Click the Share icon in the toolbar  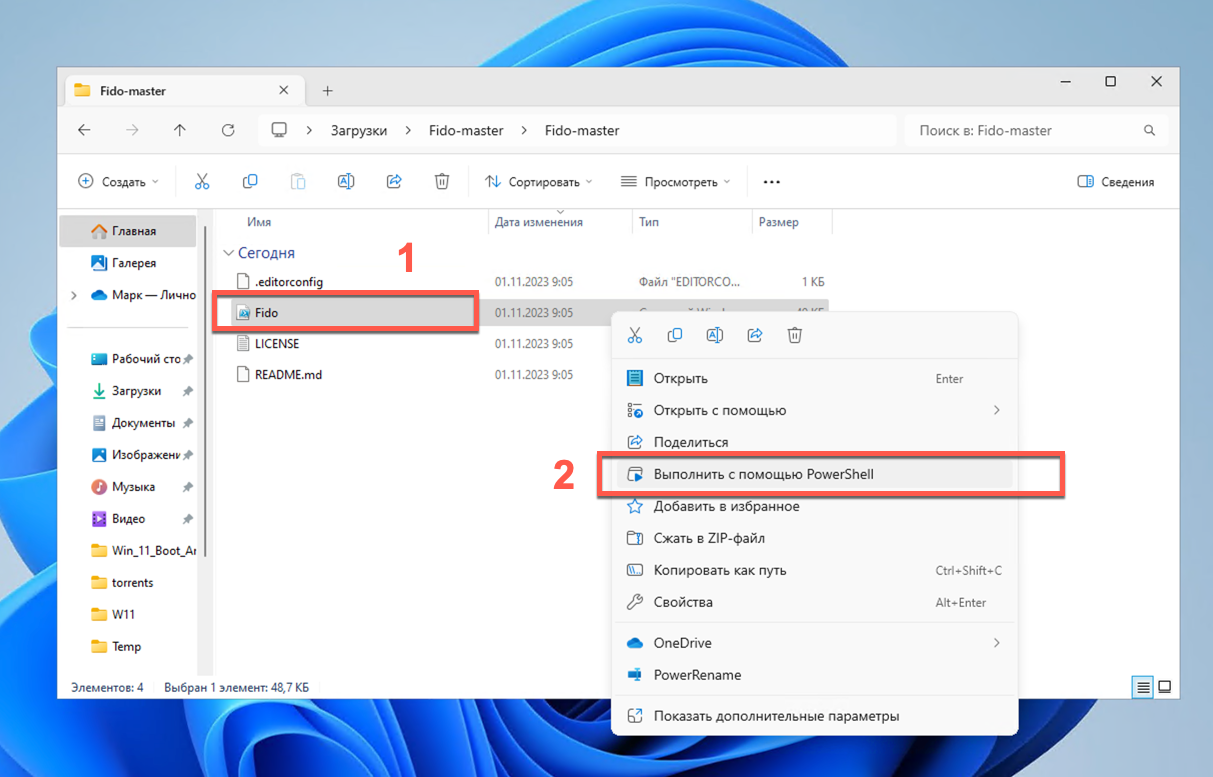394,181
